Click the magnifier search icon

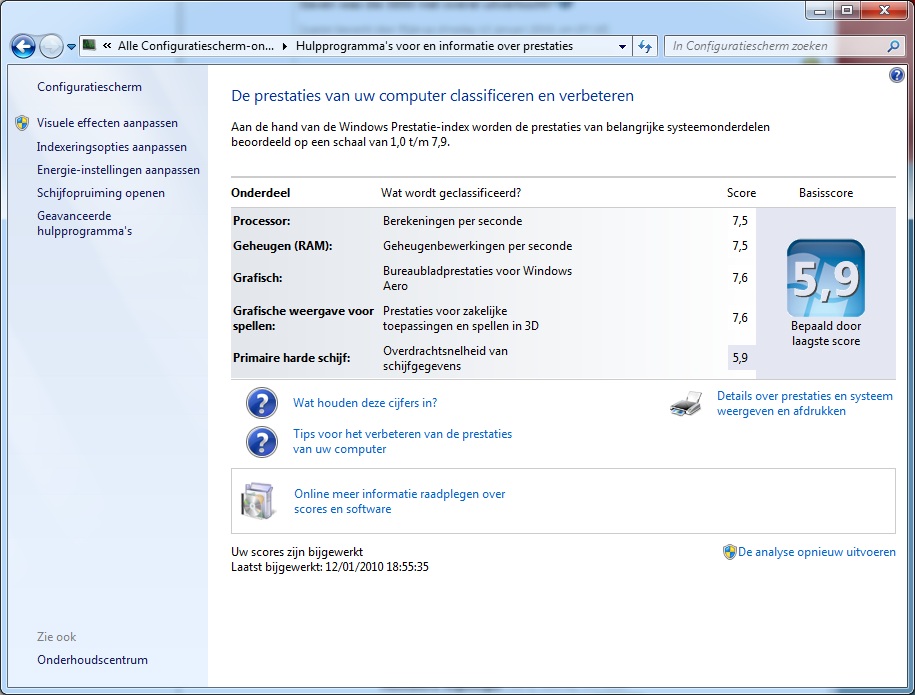tap(893, 46)
